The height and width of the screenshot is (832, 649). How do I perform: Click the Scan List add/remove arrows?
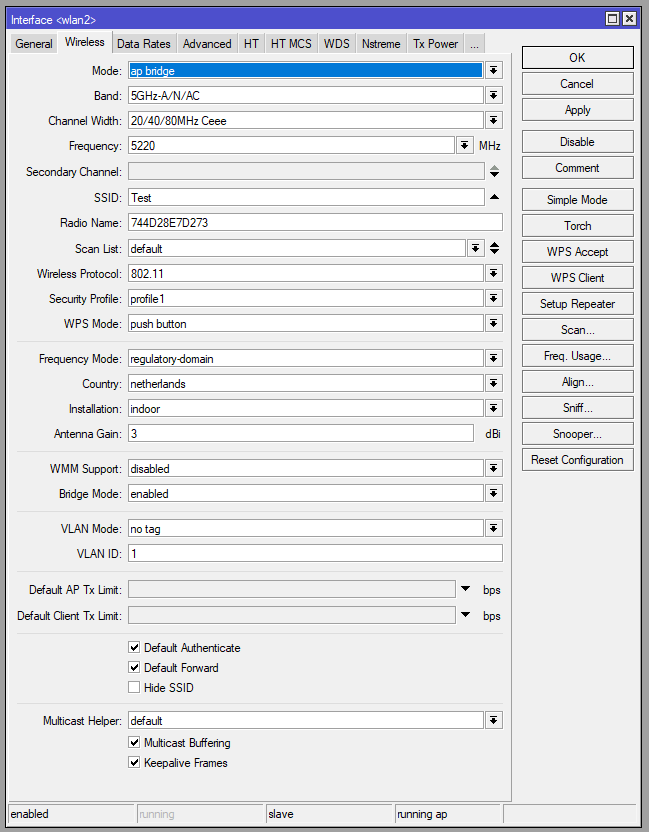(494, 248)
